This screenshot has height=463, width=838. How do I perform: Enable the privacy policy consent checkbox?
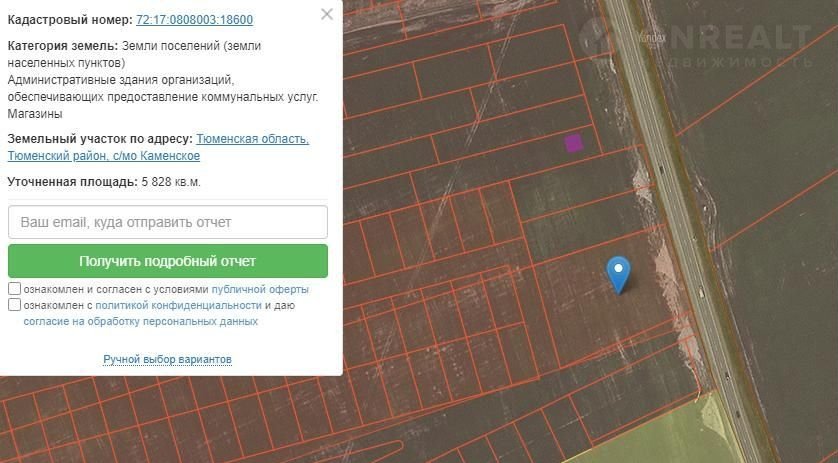point(14,305)
